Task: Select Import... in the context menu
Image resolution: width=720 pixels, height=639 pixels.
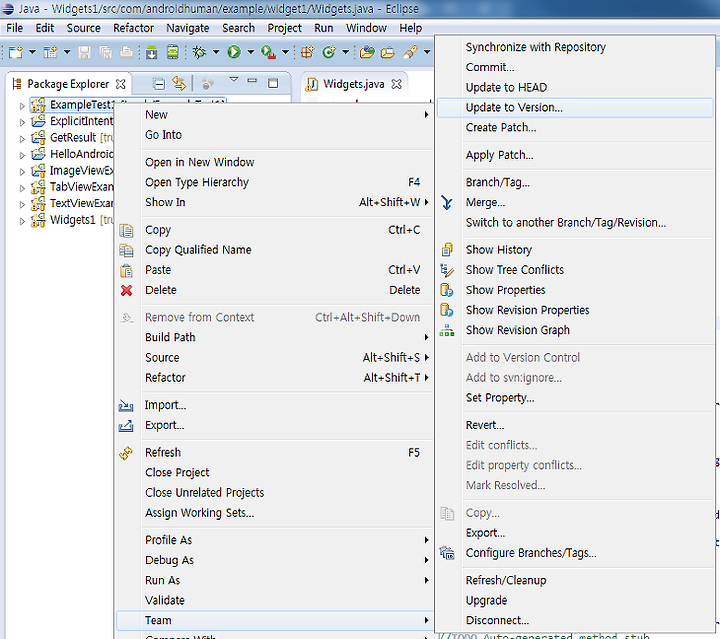Action: click(274, 405)
